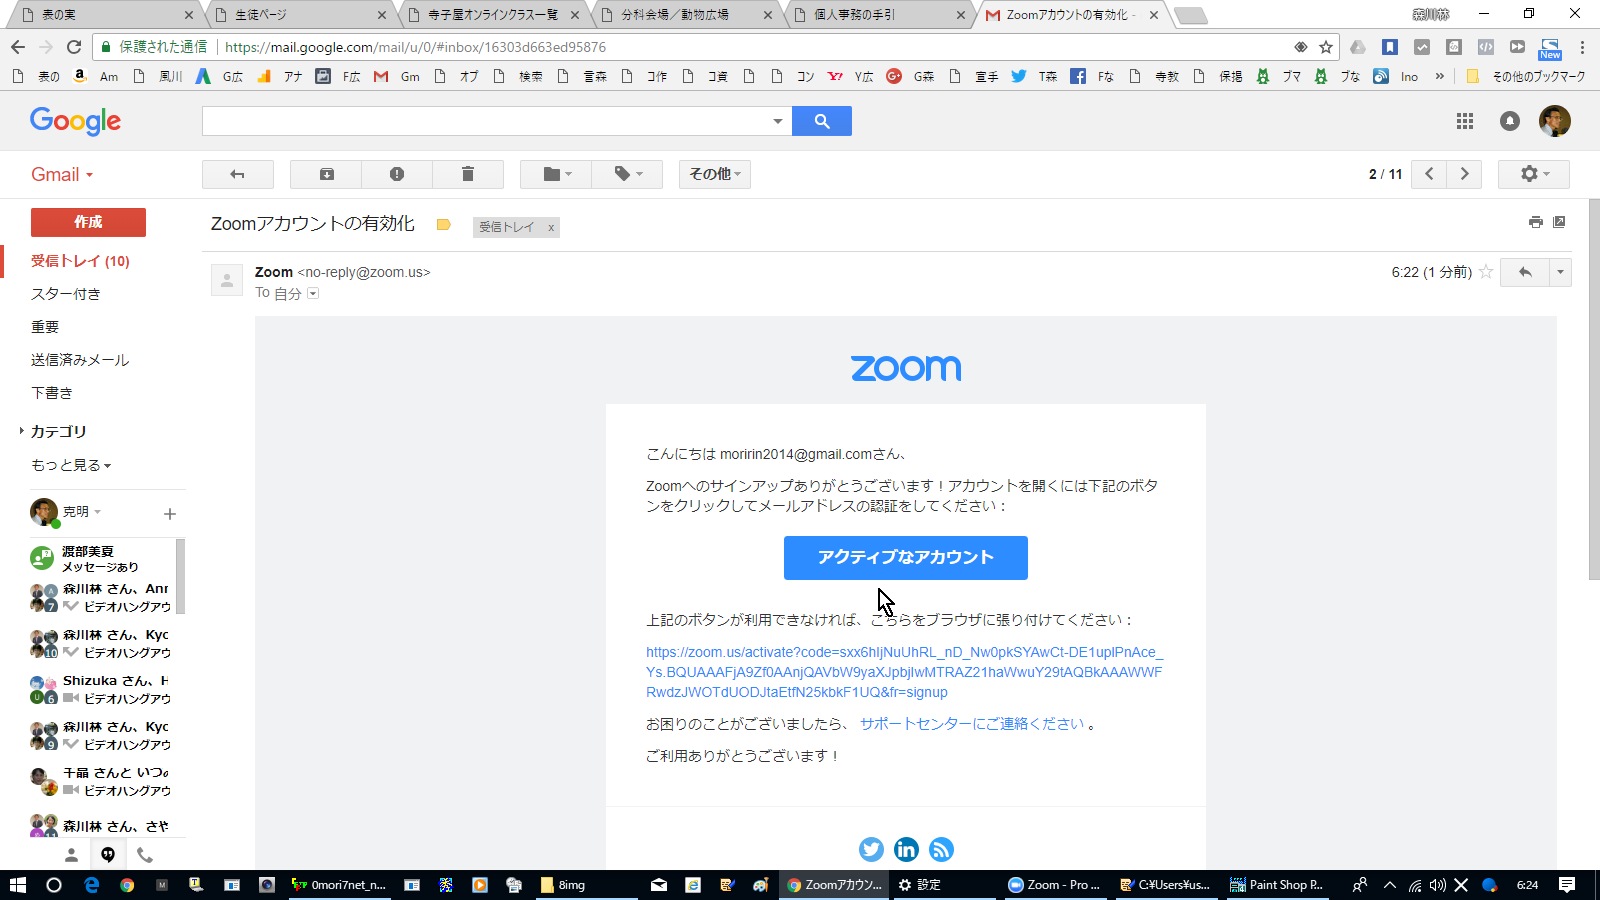Viewport: 1600px width, 900px height.
Task: Print the conversation using the printer icon
Action: [x=1536, y=222]
